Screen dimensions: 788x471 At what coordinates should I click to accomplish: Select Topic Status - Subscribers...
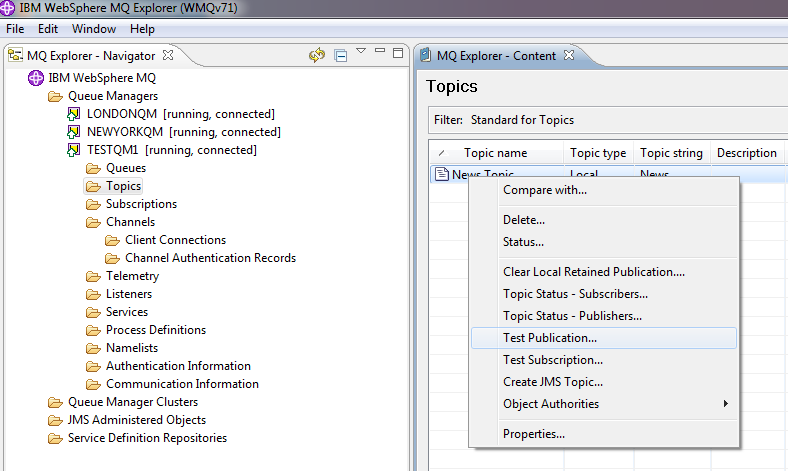tap(604, 294)
